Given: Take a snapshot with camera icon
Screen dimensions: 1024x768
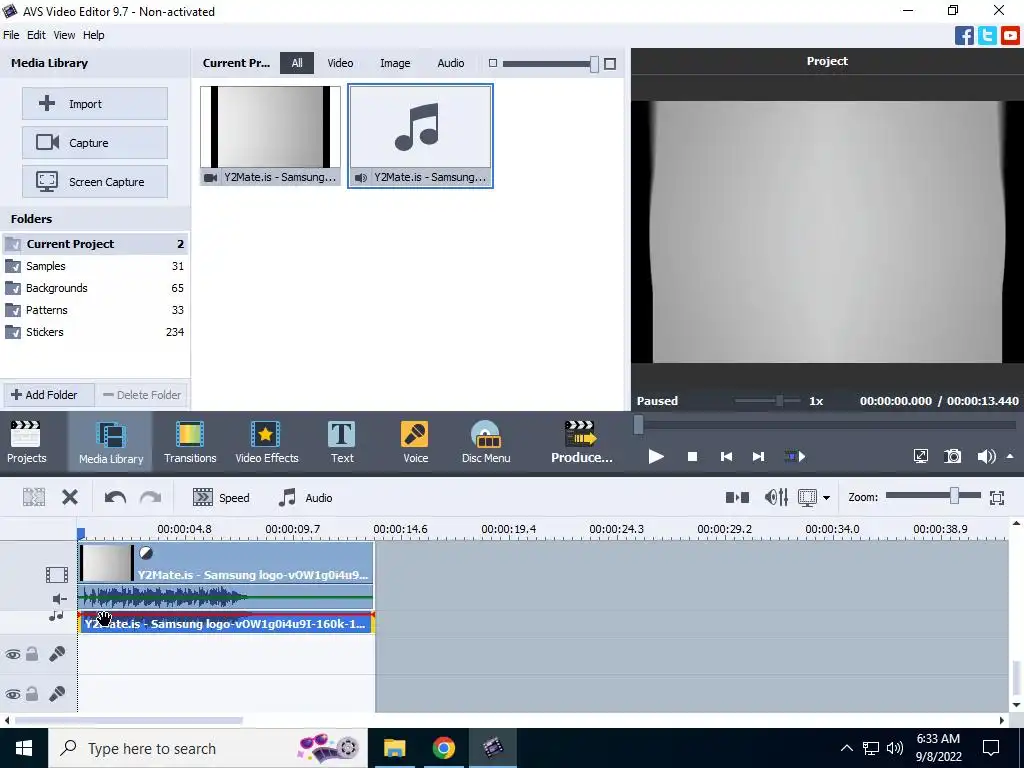Looking at the screenshot, I should coord(953,456).
